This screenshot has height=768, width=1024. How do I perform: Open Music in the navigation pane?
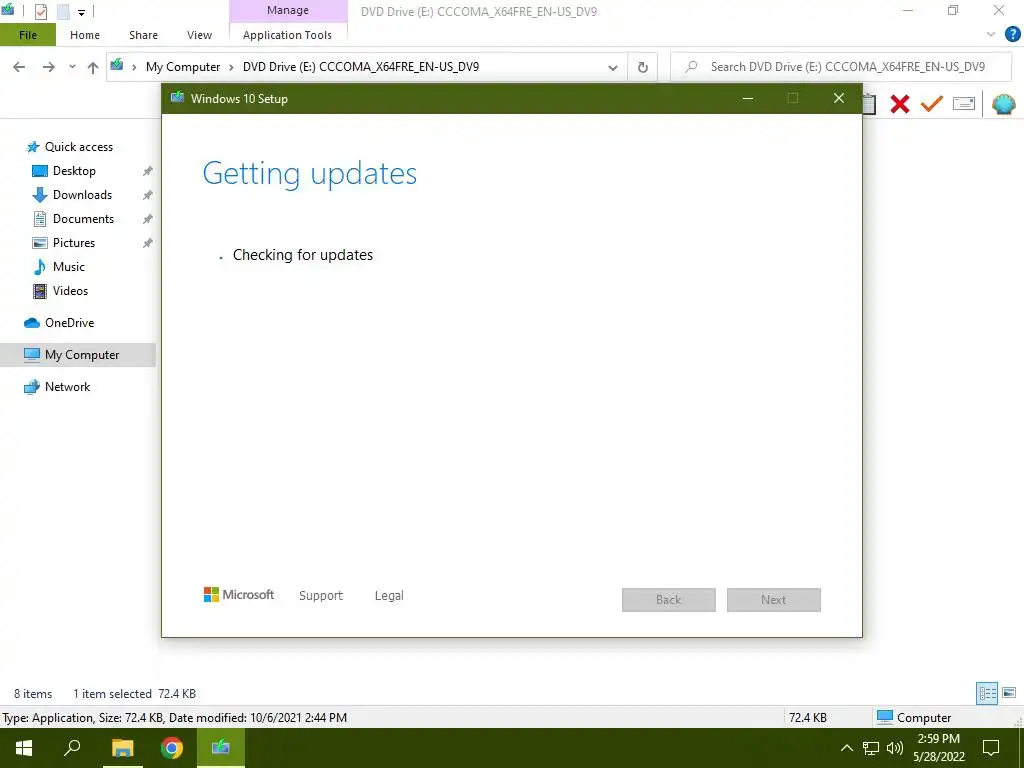[x=69, y=266]
